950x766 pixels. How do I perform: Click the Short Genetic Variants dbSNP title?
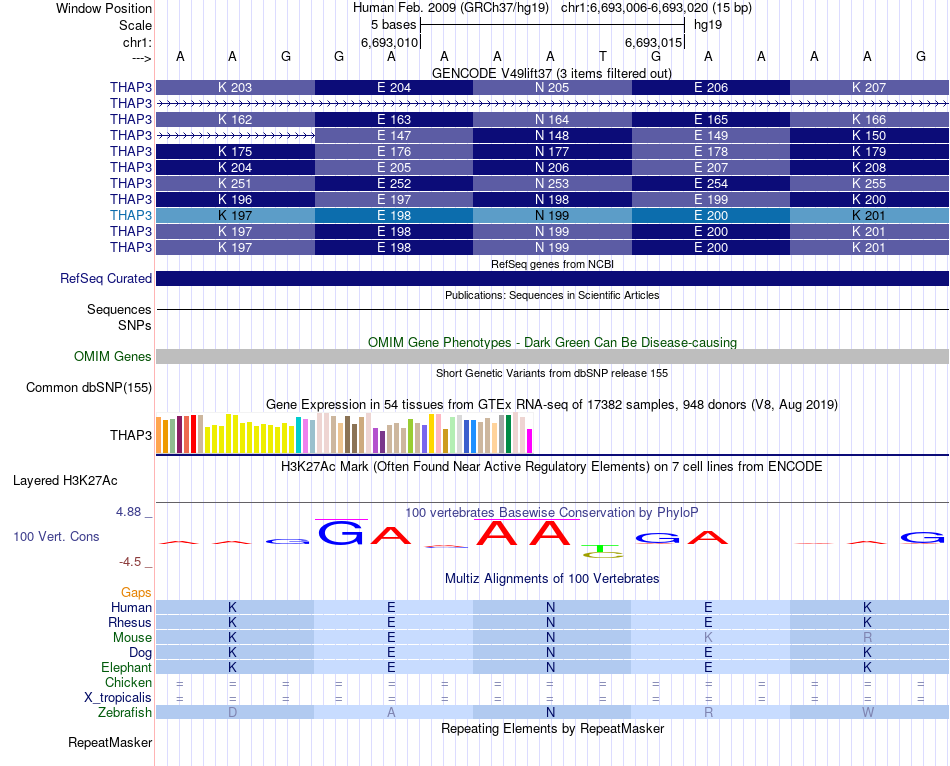(552, 373)
